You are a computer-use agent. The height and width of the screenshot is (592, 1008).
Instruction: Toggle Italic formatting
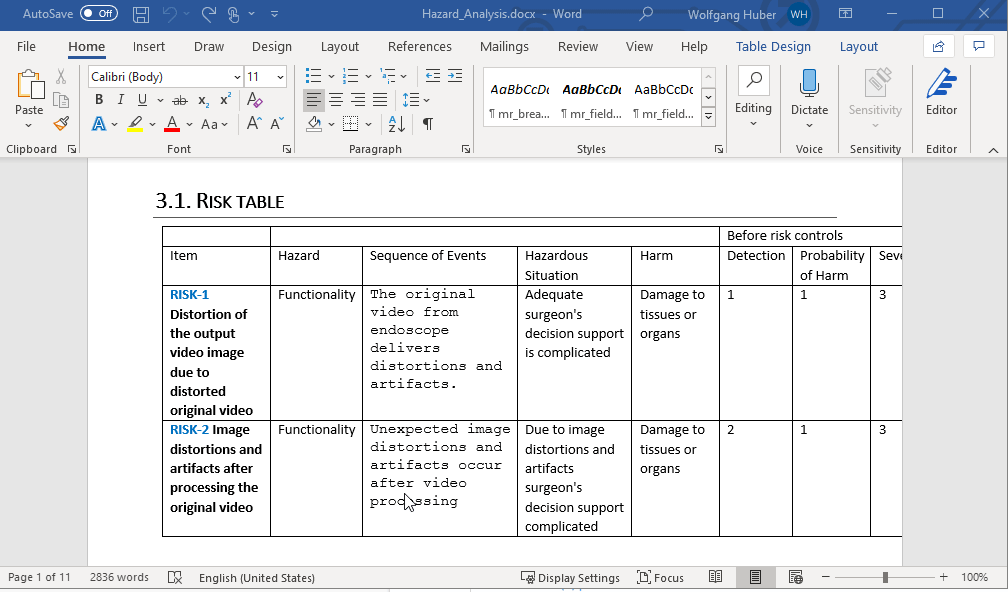(x=120, y=100)
